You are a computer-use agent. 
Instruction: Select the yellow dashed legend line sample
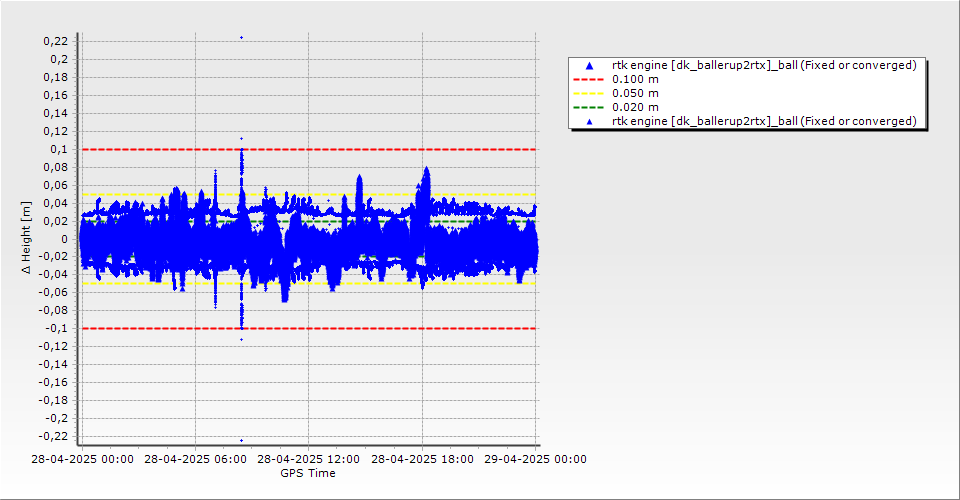pos(588,94)
